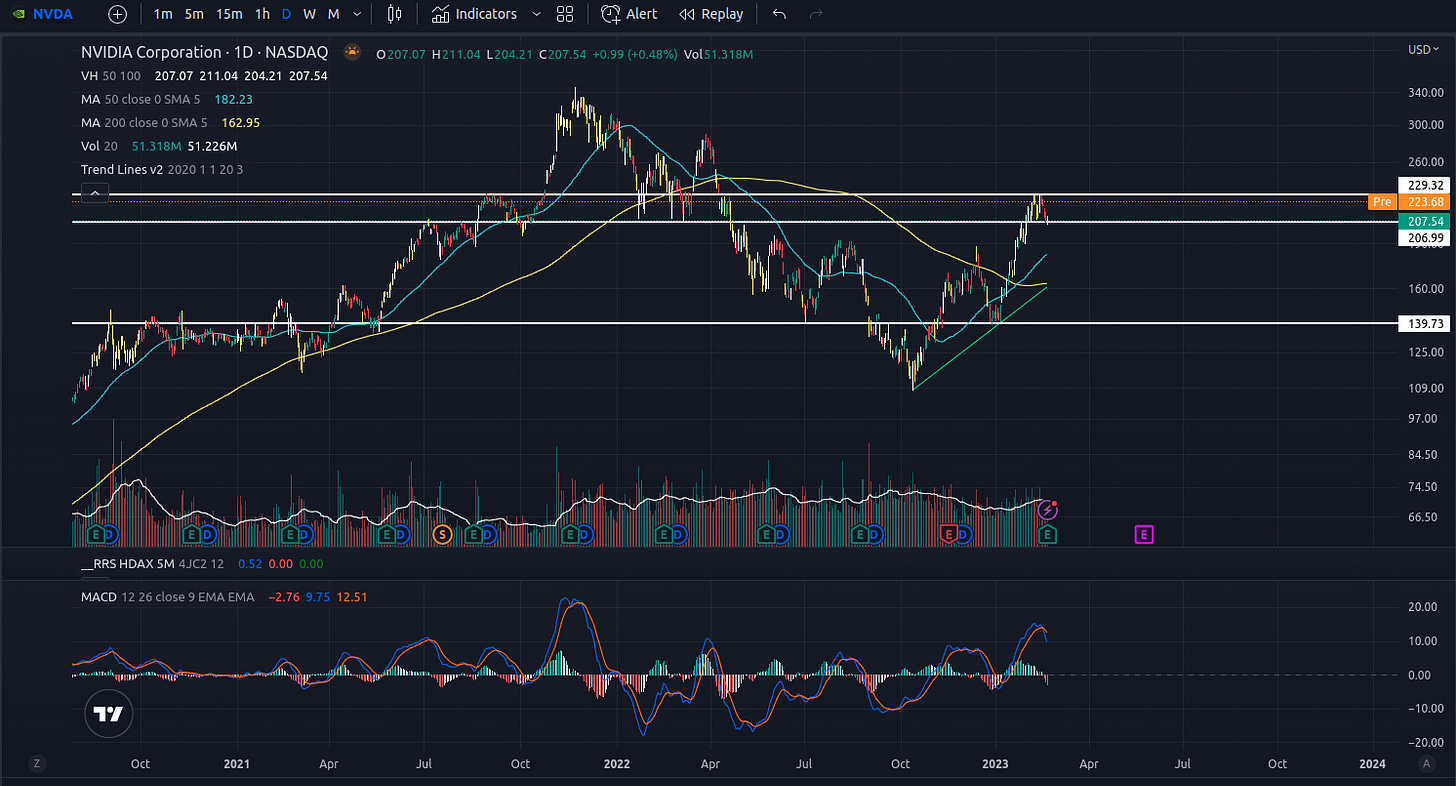Click the 2021 label on time axis
This screenshot has width=1456, height=786.
click(236, 763)
